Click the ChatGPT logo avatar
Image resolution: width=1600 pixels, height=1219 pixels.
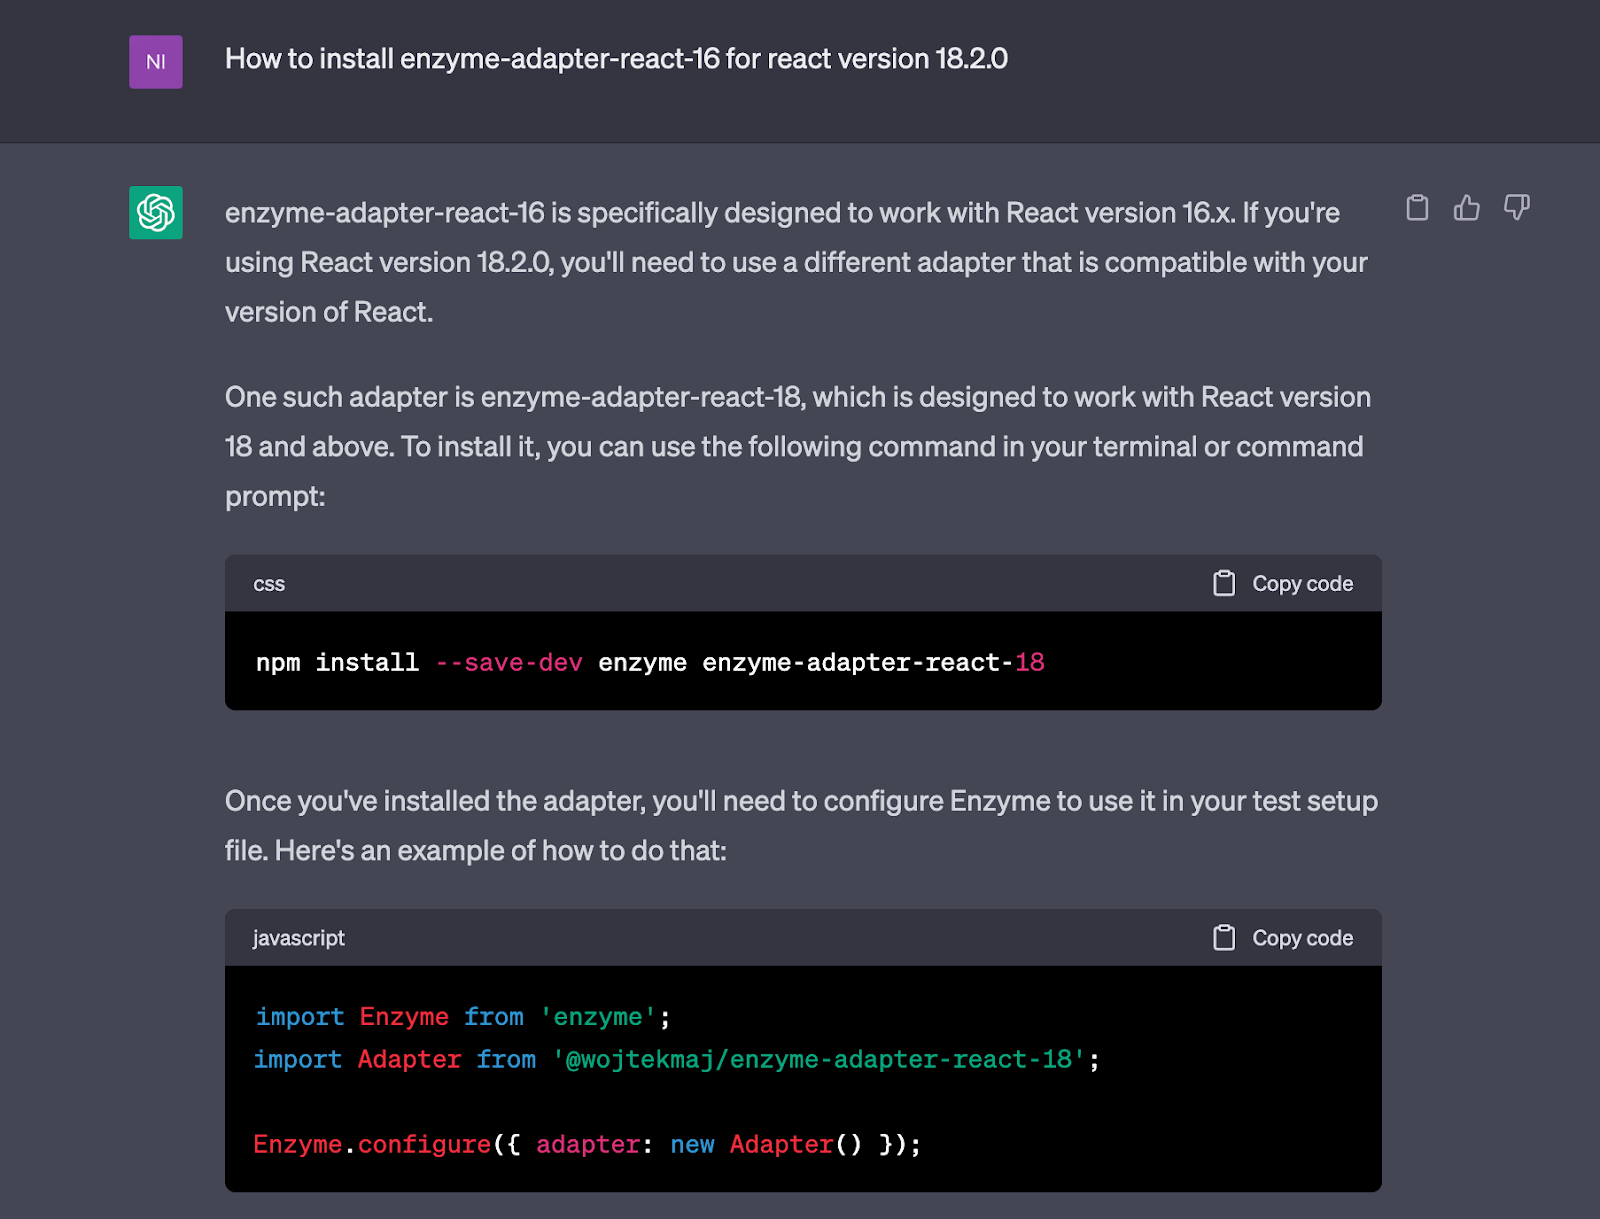pyautogui.click(x=156, y=212)
